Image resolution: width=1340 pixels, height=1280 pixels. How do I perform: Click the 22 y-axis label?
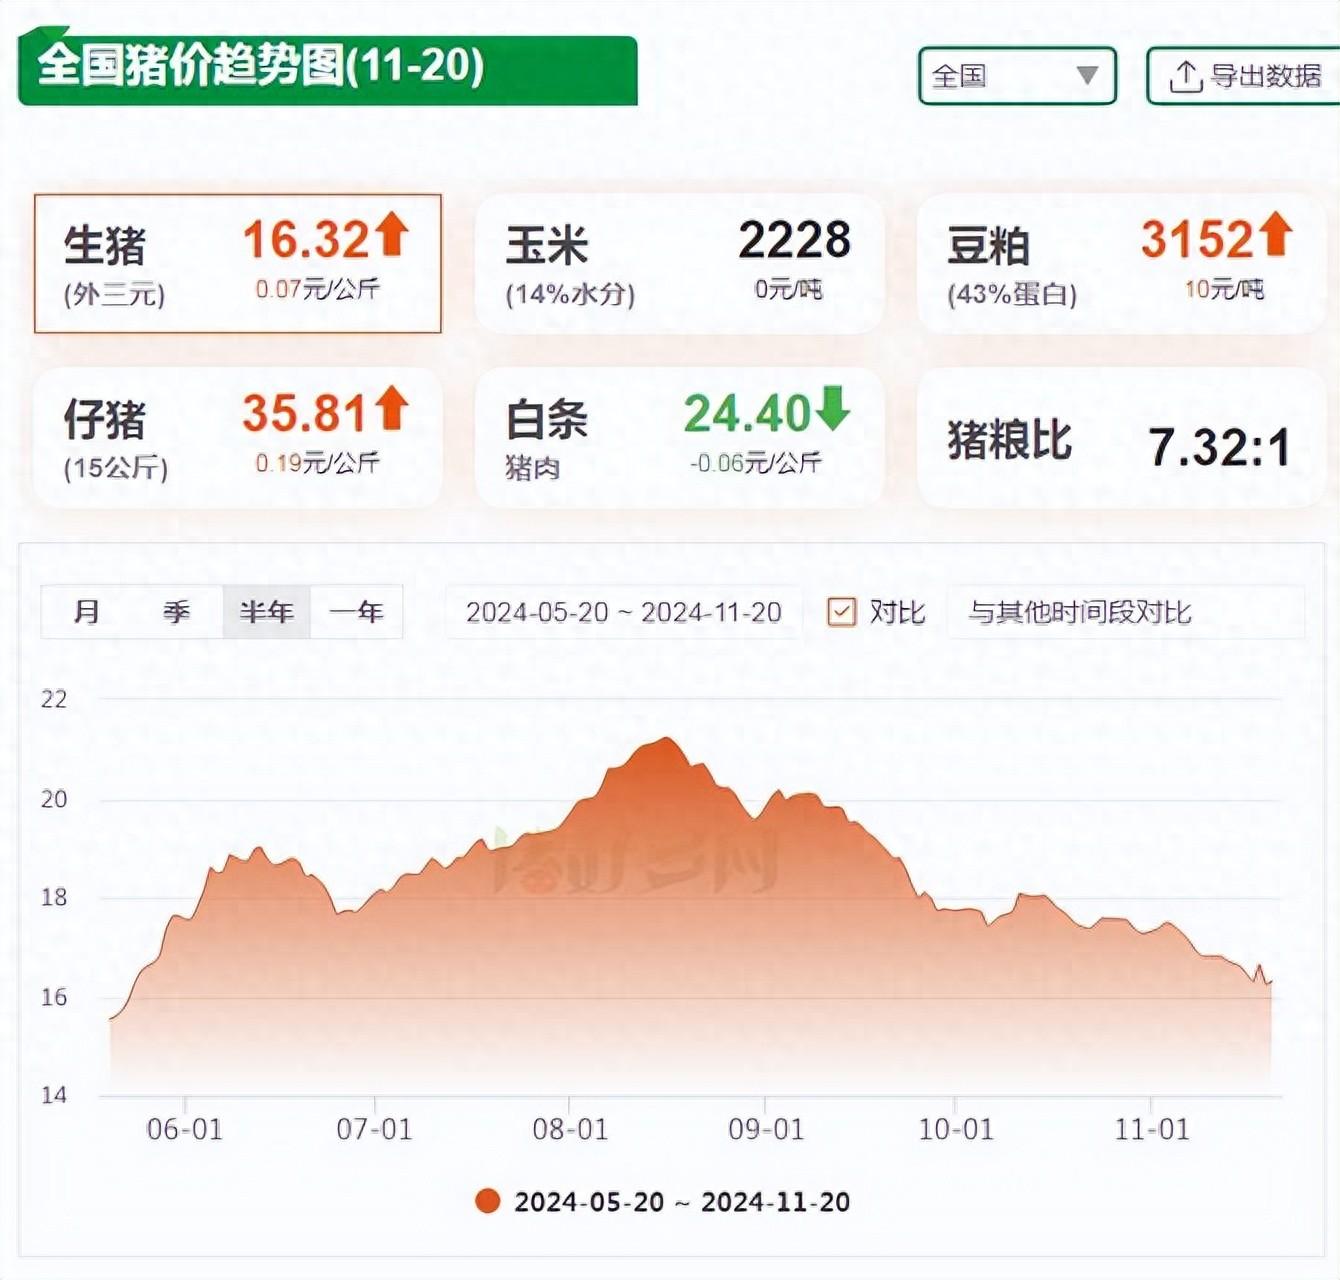(x=54, y=699)
